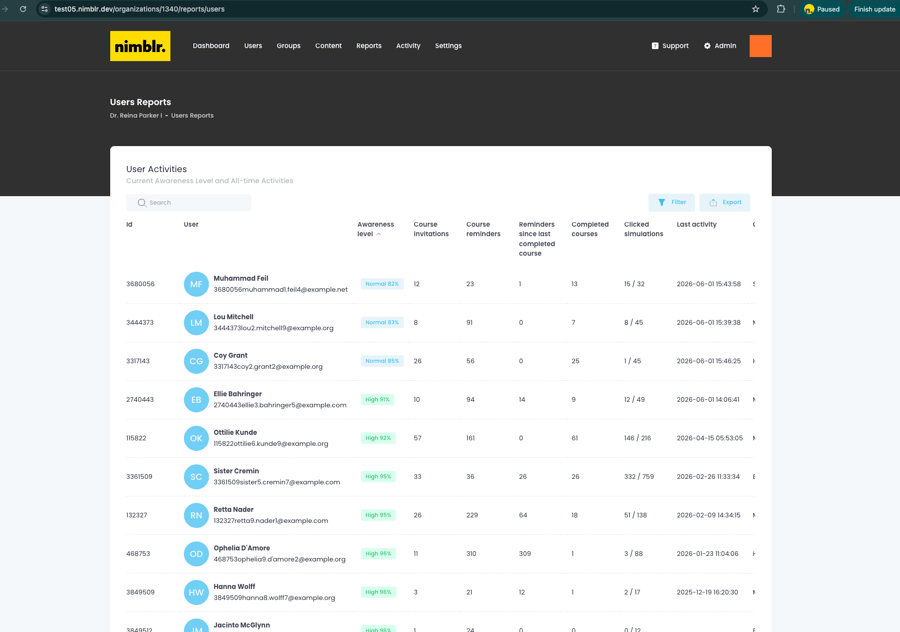
Task: Open site information icon in address bar
Action: point(45,9)
